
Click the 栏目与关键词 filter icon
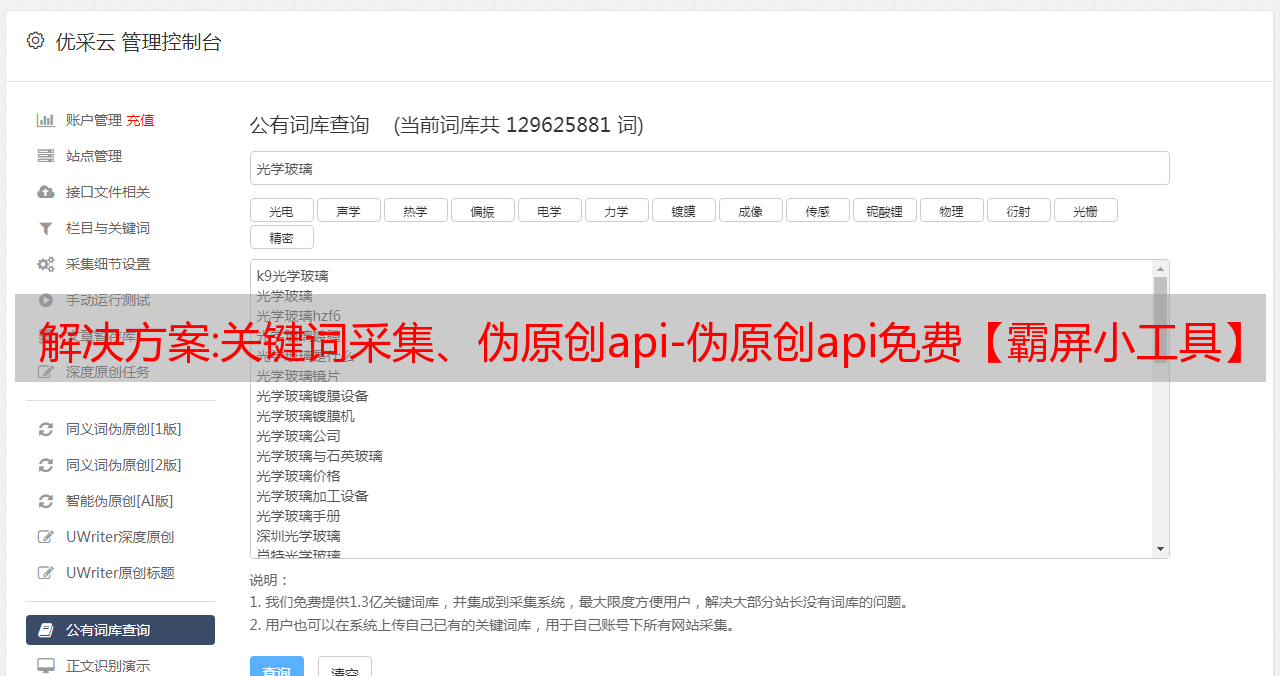pyautogui.click(x=46, y=228)
